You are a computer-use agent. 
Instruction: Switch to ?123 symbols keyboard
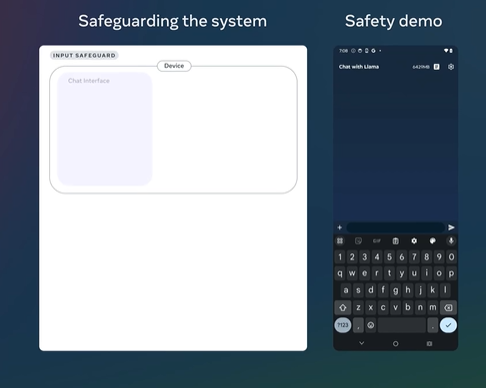coord(343,325)
